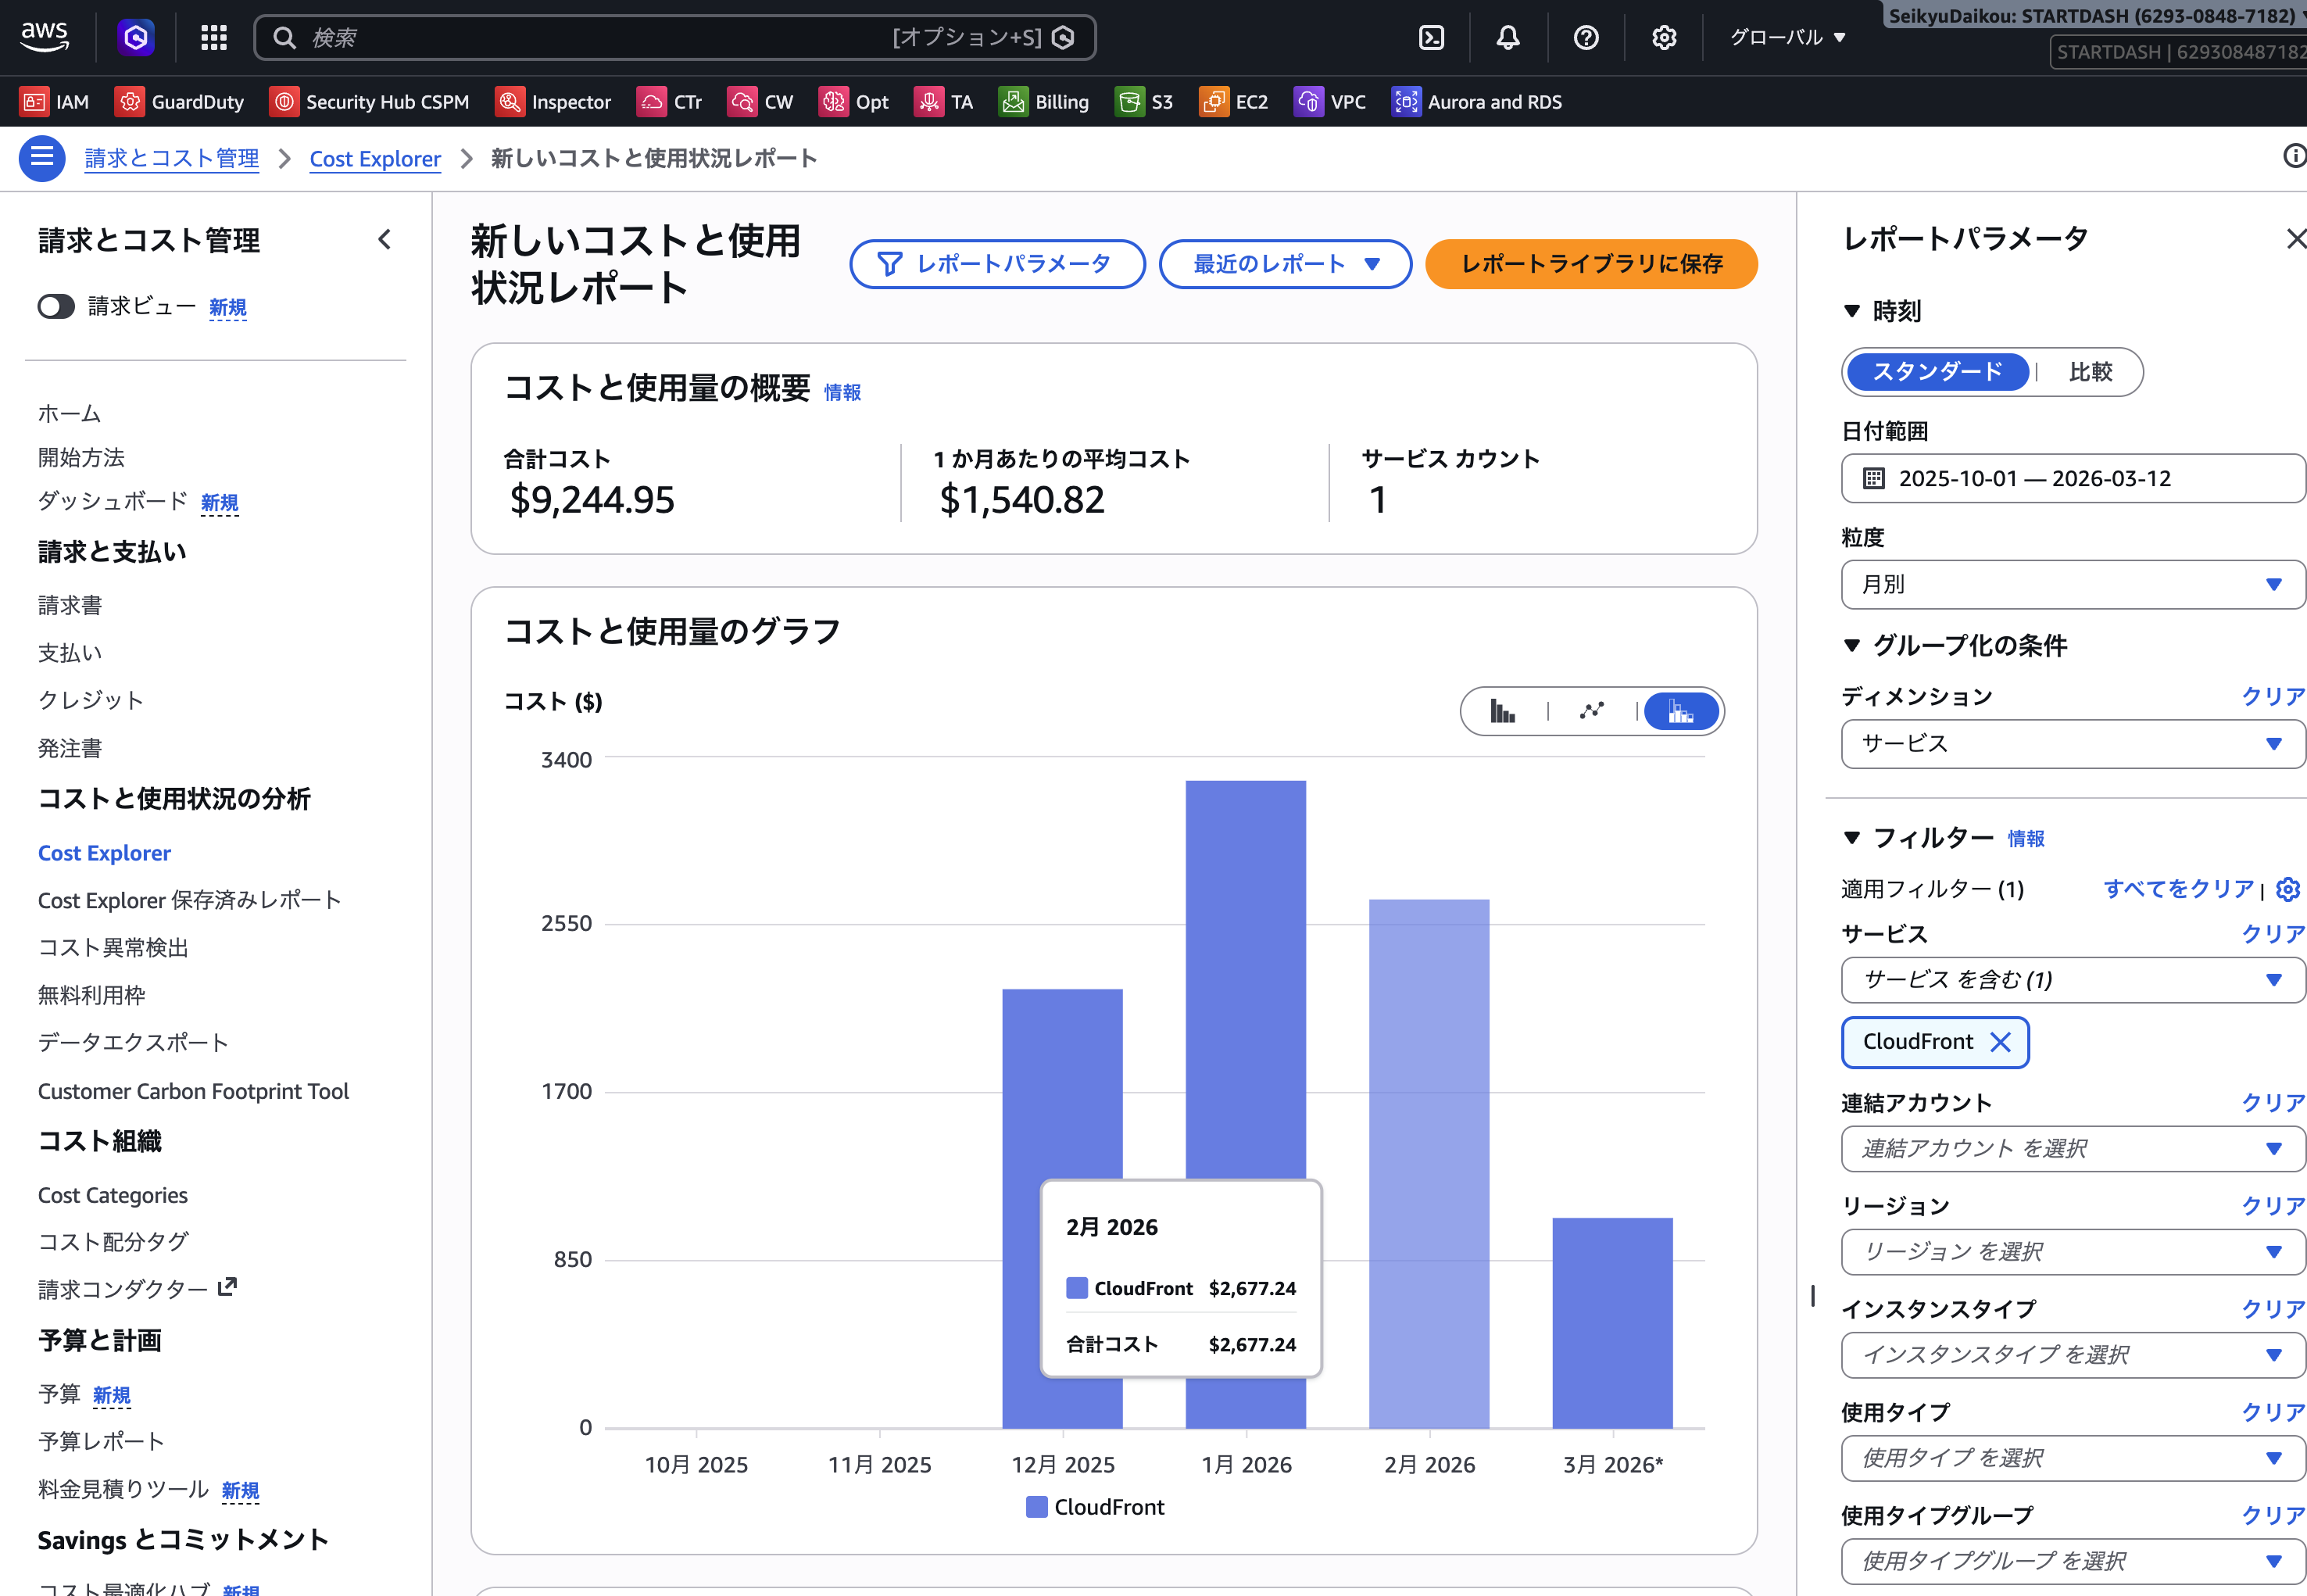2307x1596 pixels.
Task: Open the settings gear in top bar
Action: pos(1664,37)
